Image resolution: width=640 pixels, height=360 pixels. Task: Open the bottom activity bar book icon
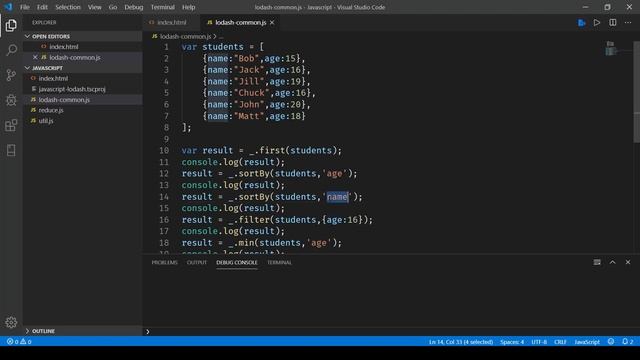[x=11, y=150]
